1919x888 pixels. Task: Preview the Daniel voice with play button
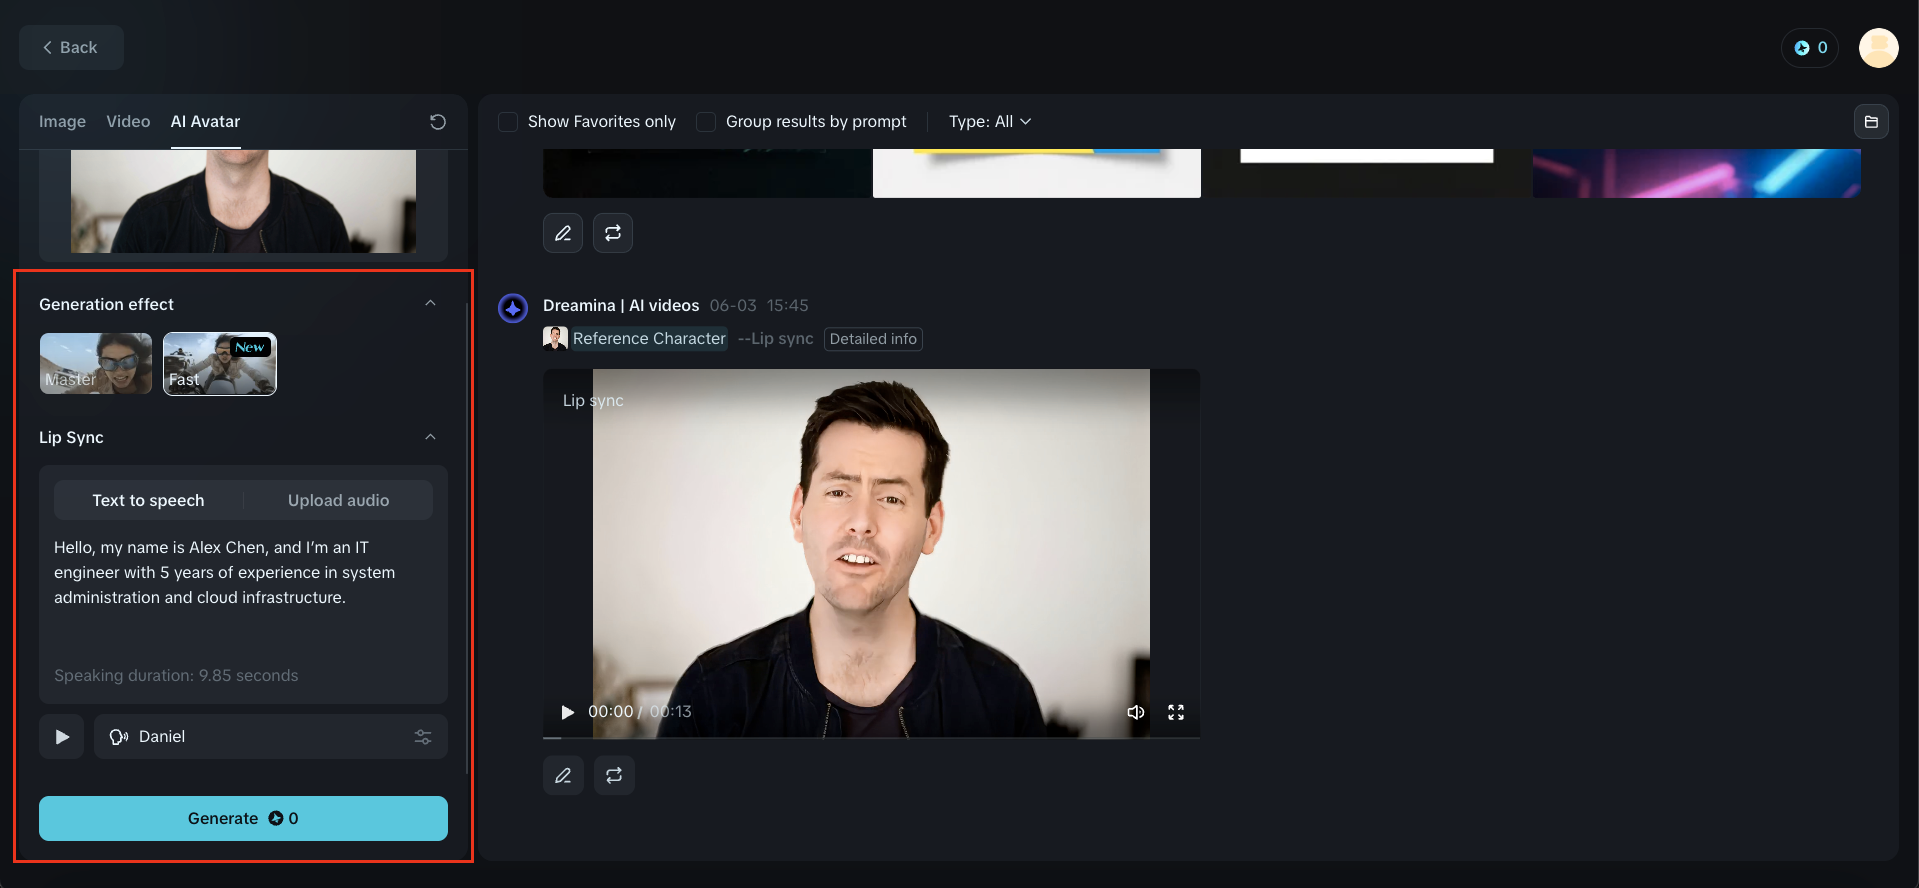pyautogui.click(x=62, y=737)
